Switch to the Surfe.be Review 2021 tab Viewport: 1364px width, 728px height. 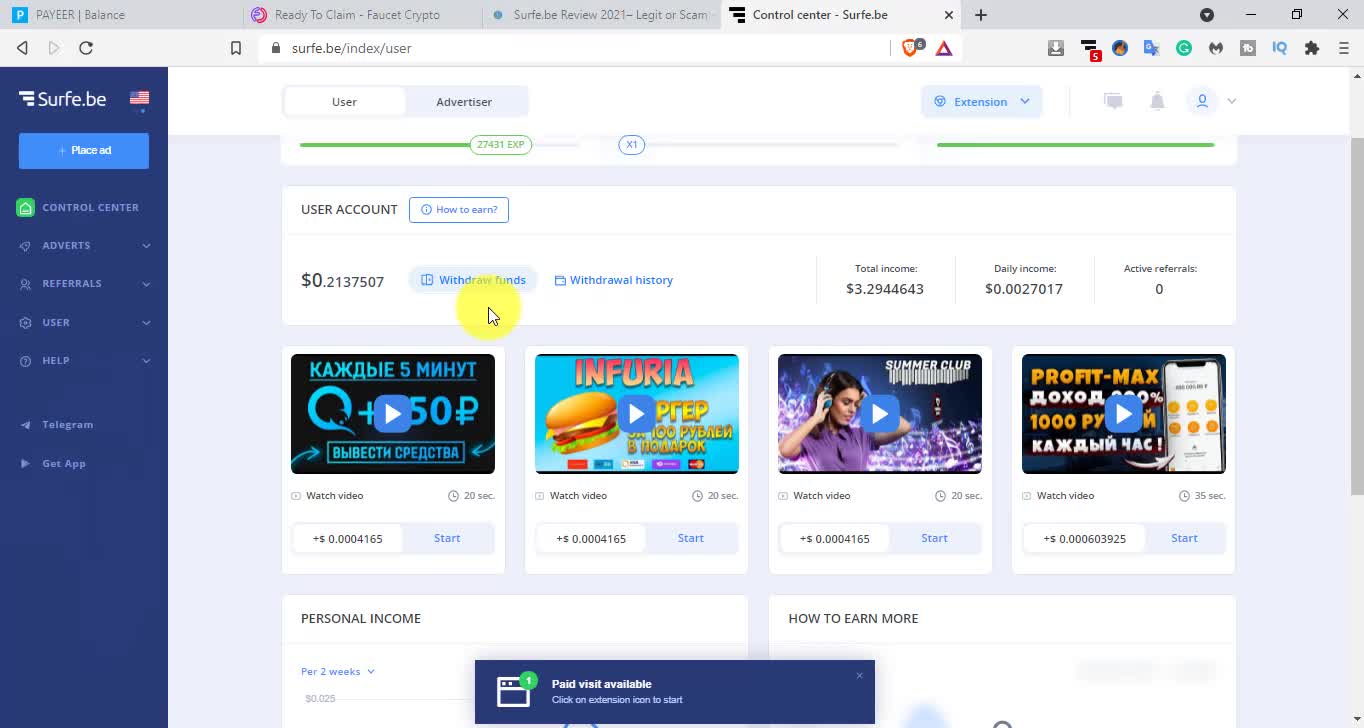coord(600,15)
